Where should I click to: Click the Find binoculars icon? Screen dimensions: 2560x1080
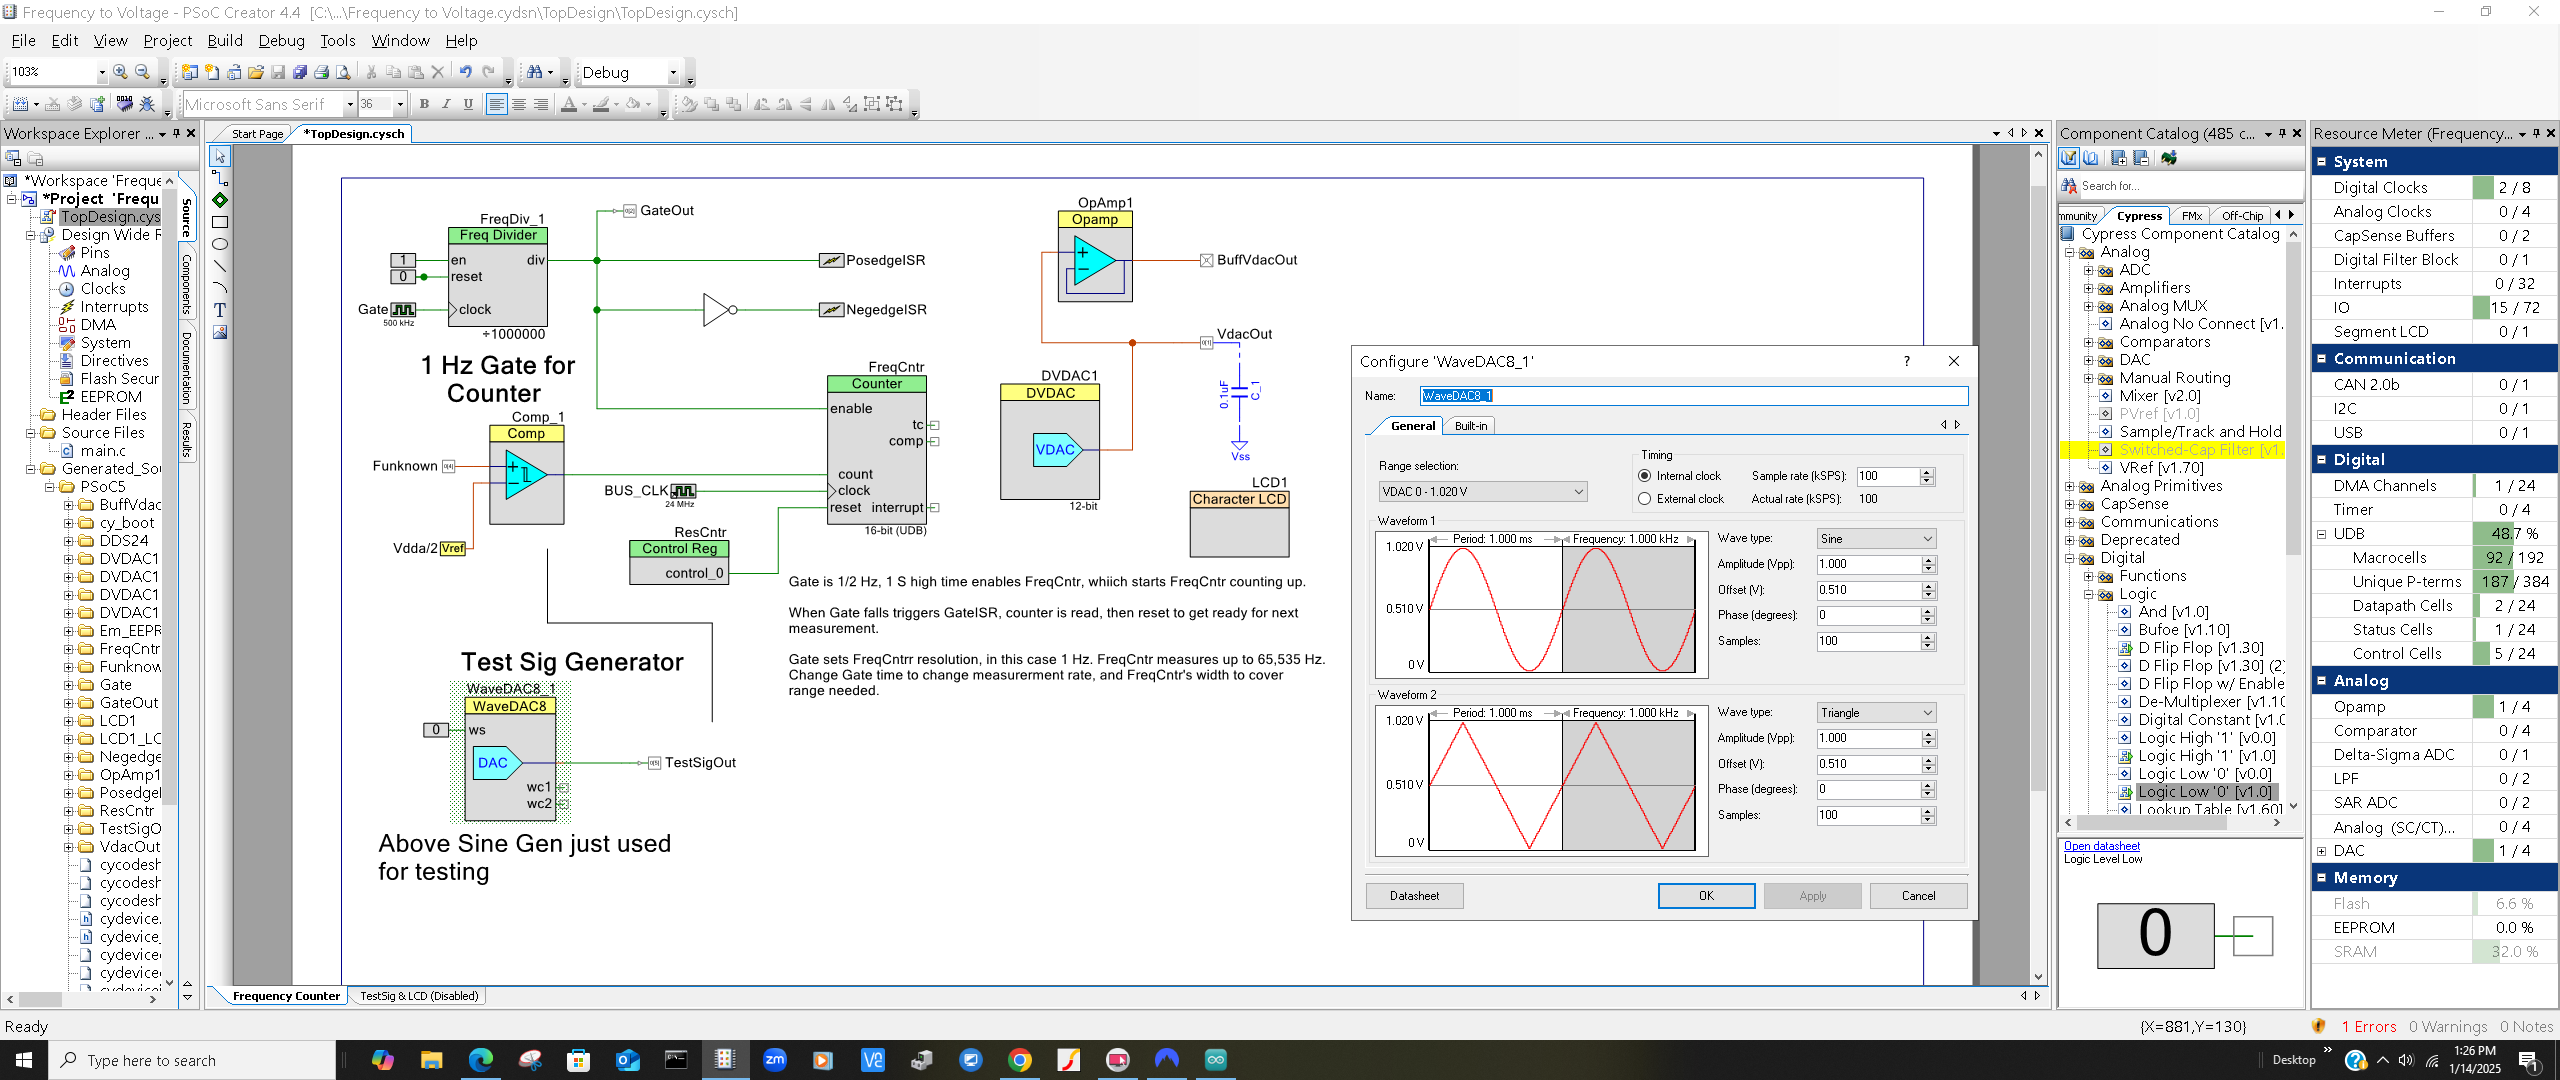535,72
